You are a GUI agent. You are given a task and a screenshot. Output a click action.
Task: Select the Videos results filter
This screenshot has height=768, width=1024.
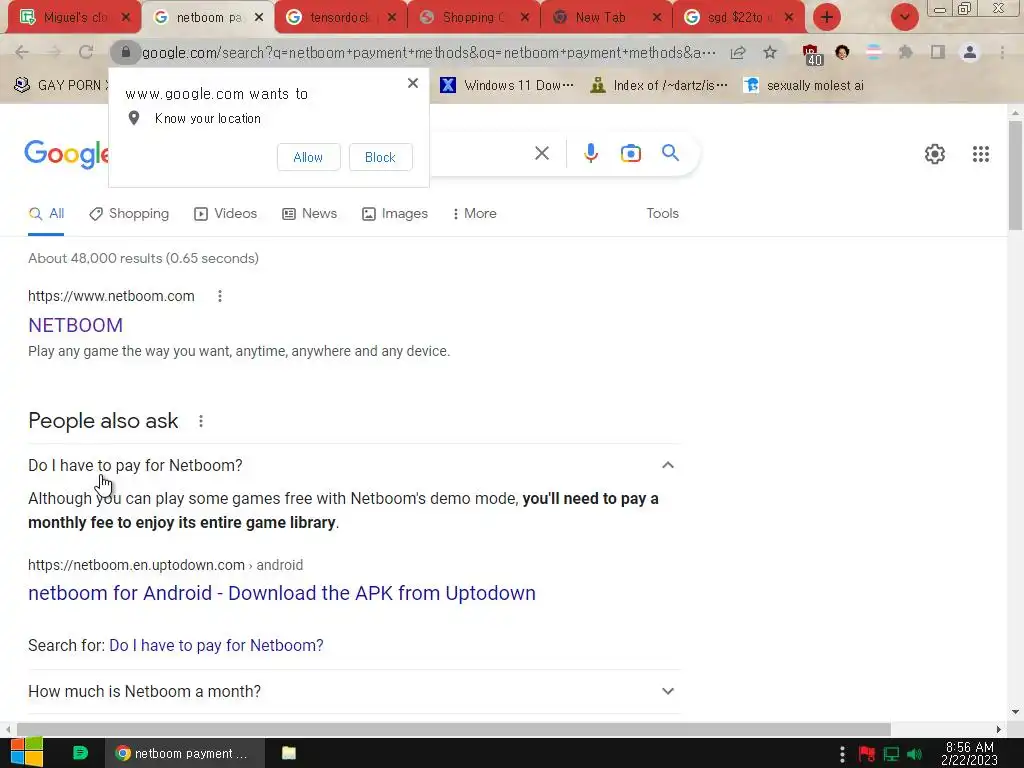tap(226, 214)
